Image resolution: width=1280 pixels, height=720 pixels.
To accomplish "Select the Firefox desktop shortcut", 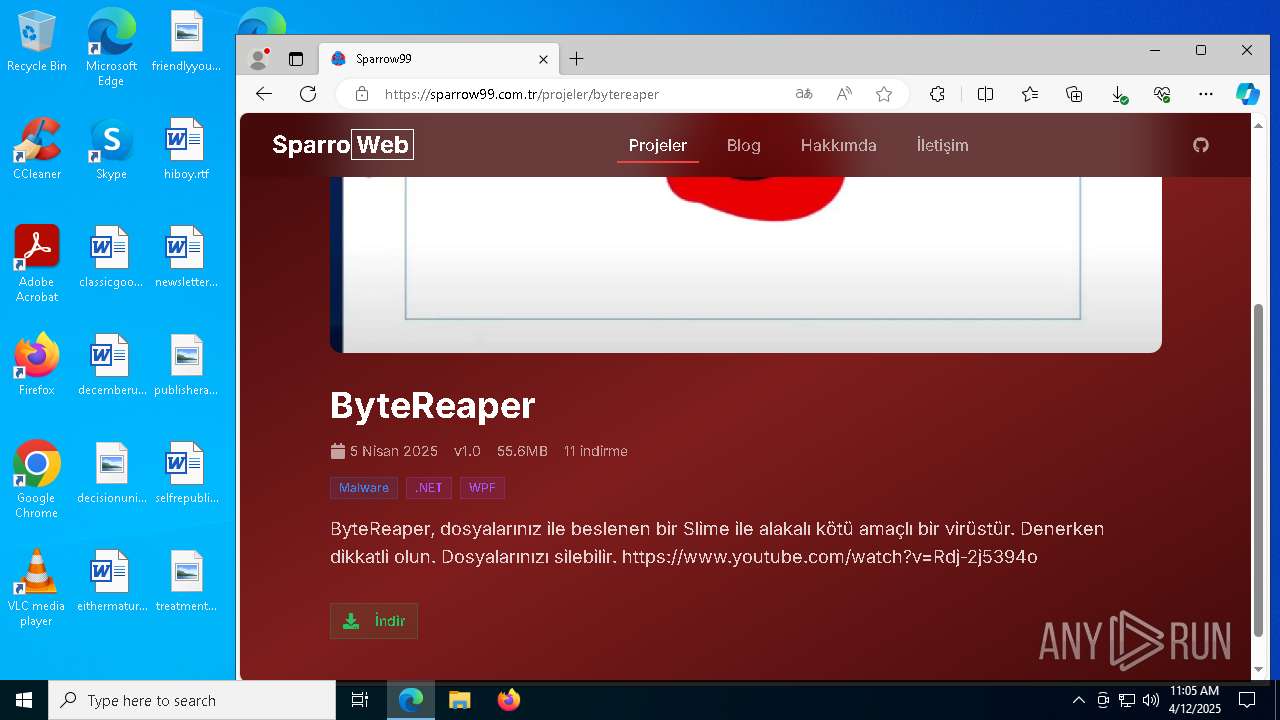I will [37, 365].
